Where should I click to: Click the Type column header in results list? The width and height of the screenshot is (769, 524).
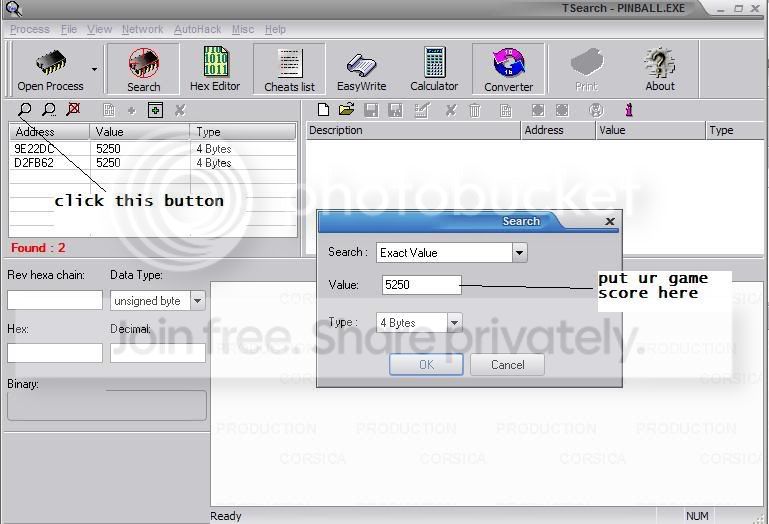pyautogui.click(x=243, y=131)
